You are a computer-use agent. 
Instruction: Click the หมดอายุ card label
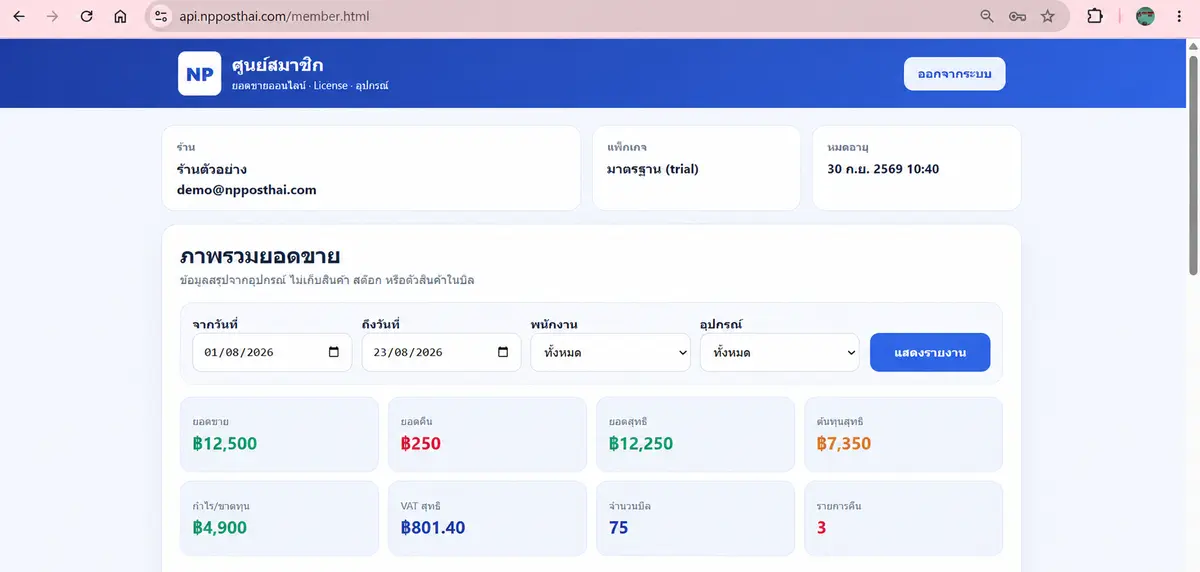pyautogui.click(x=848, y=147)
